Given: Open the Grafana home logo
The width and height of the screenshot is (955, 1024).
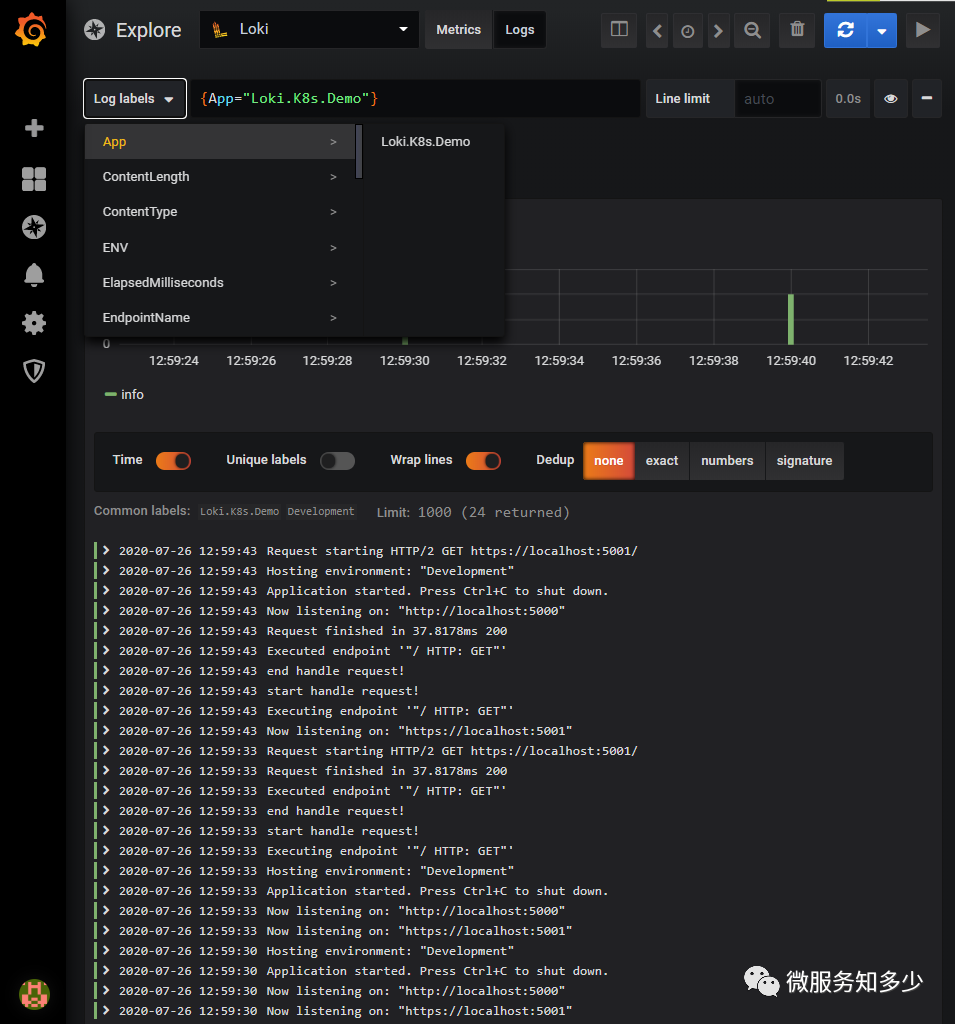Looking at the screenshot, I should coord(31,29).
